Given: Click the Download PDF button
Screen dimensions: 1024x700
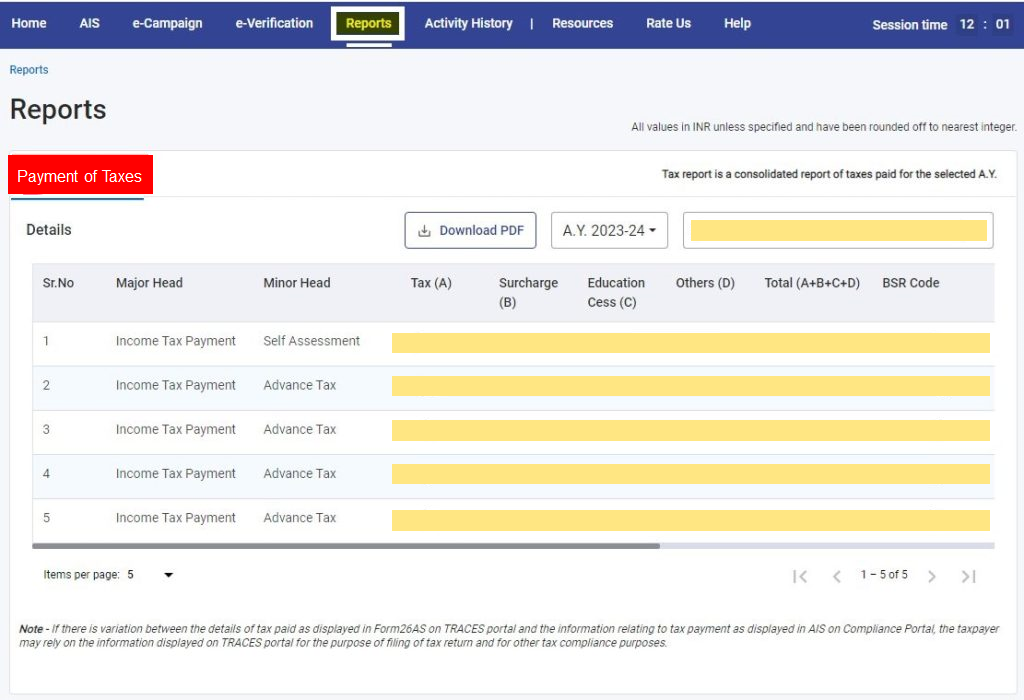Looking at the screenshot, I should tap(470, 230).
